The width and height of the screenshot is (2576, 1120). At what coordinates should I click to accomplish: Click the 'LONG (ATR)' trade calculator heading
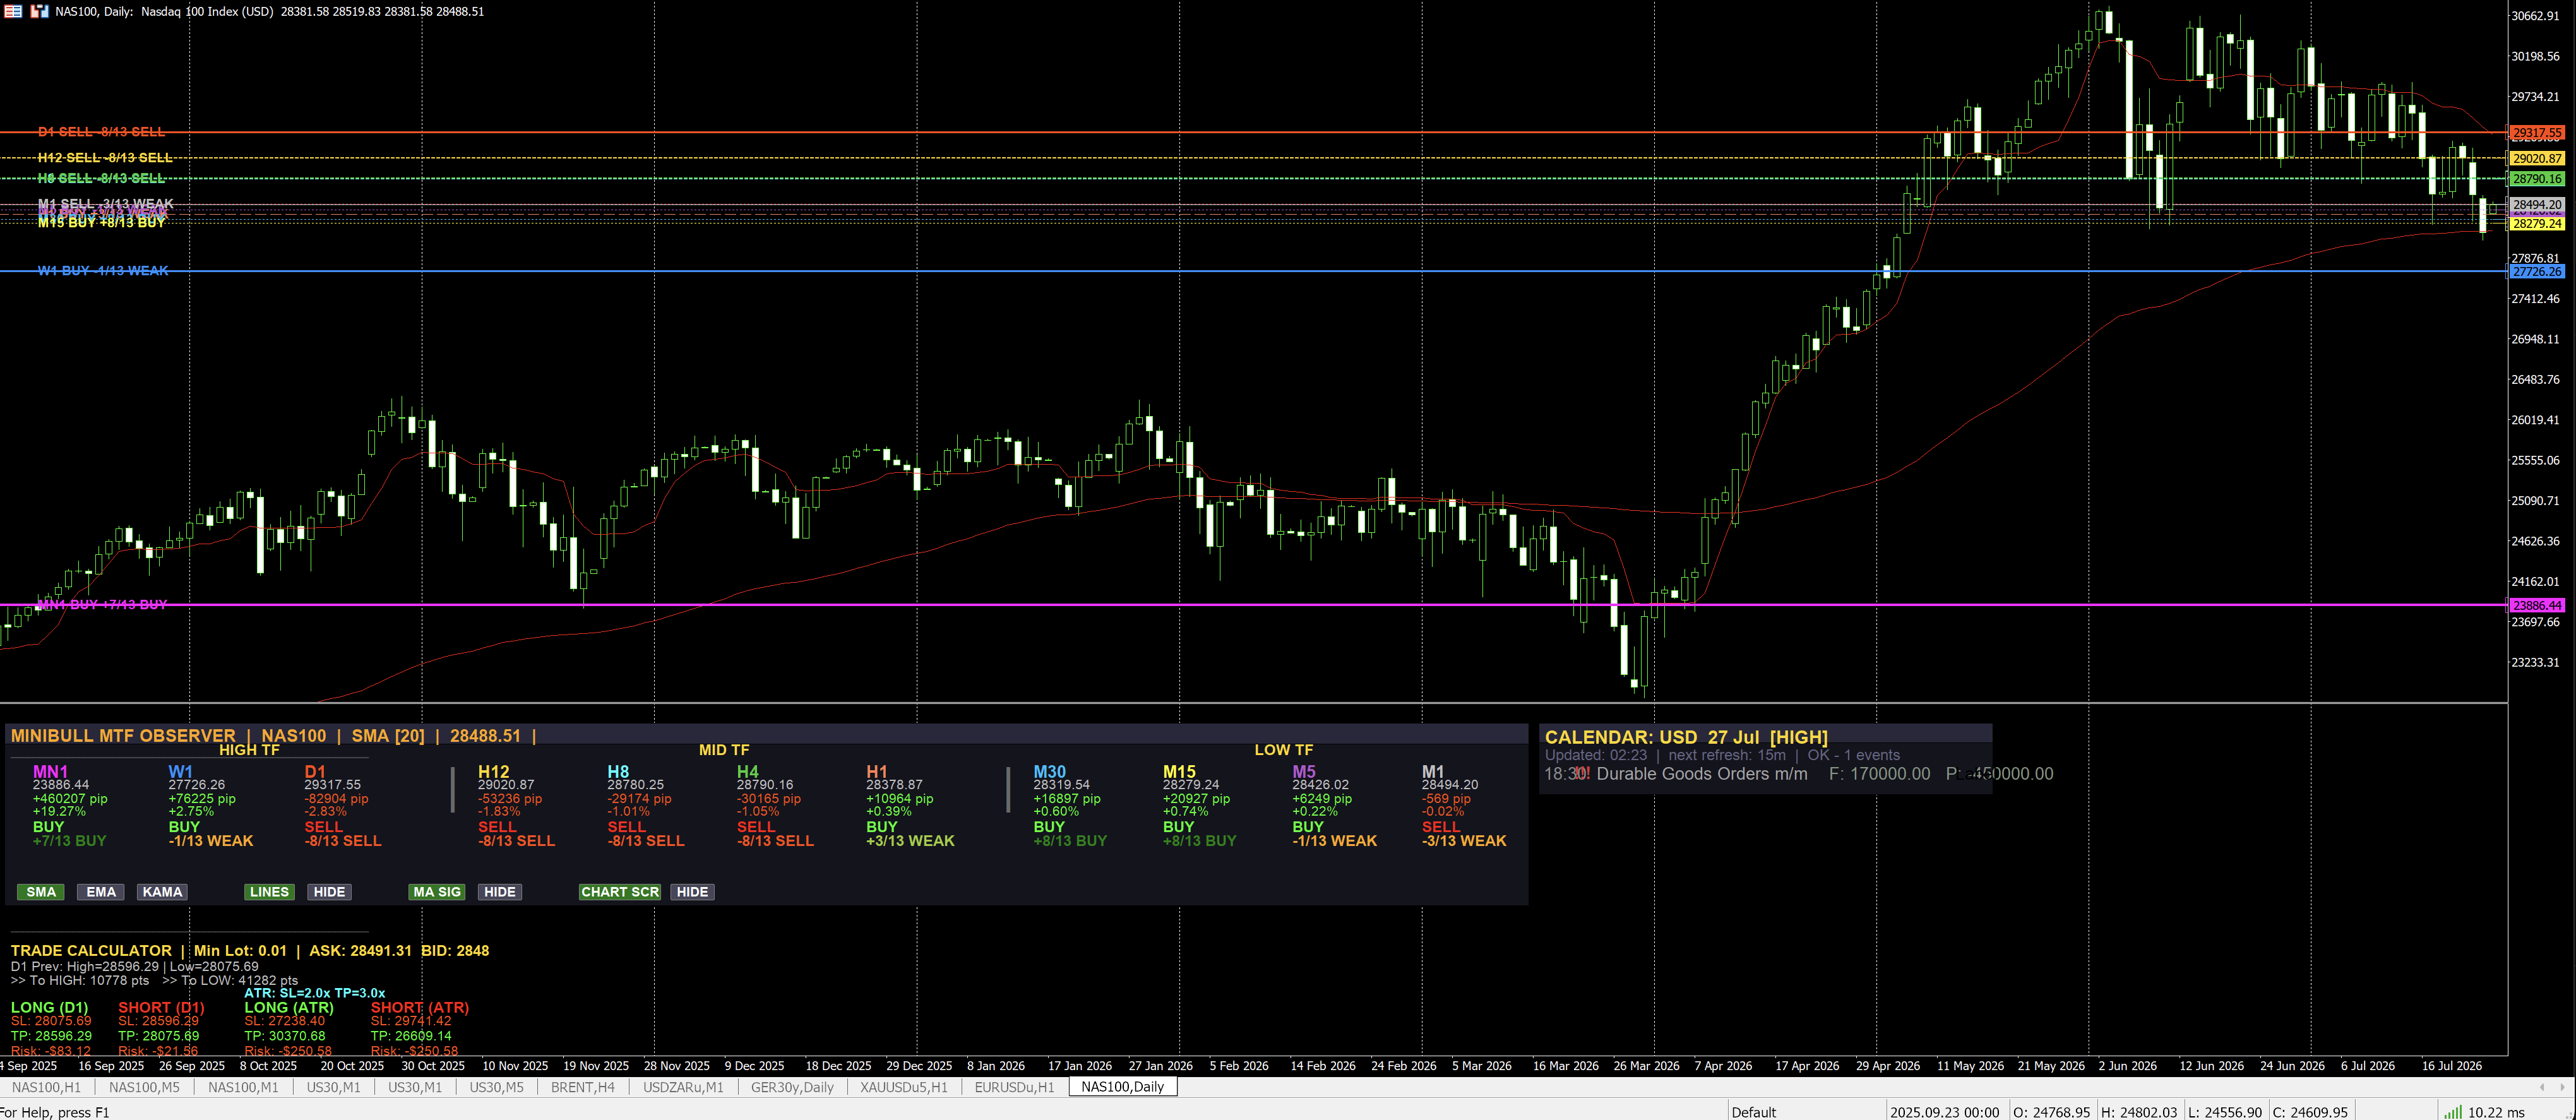(289, 1008)
